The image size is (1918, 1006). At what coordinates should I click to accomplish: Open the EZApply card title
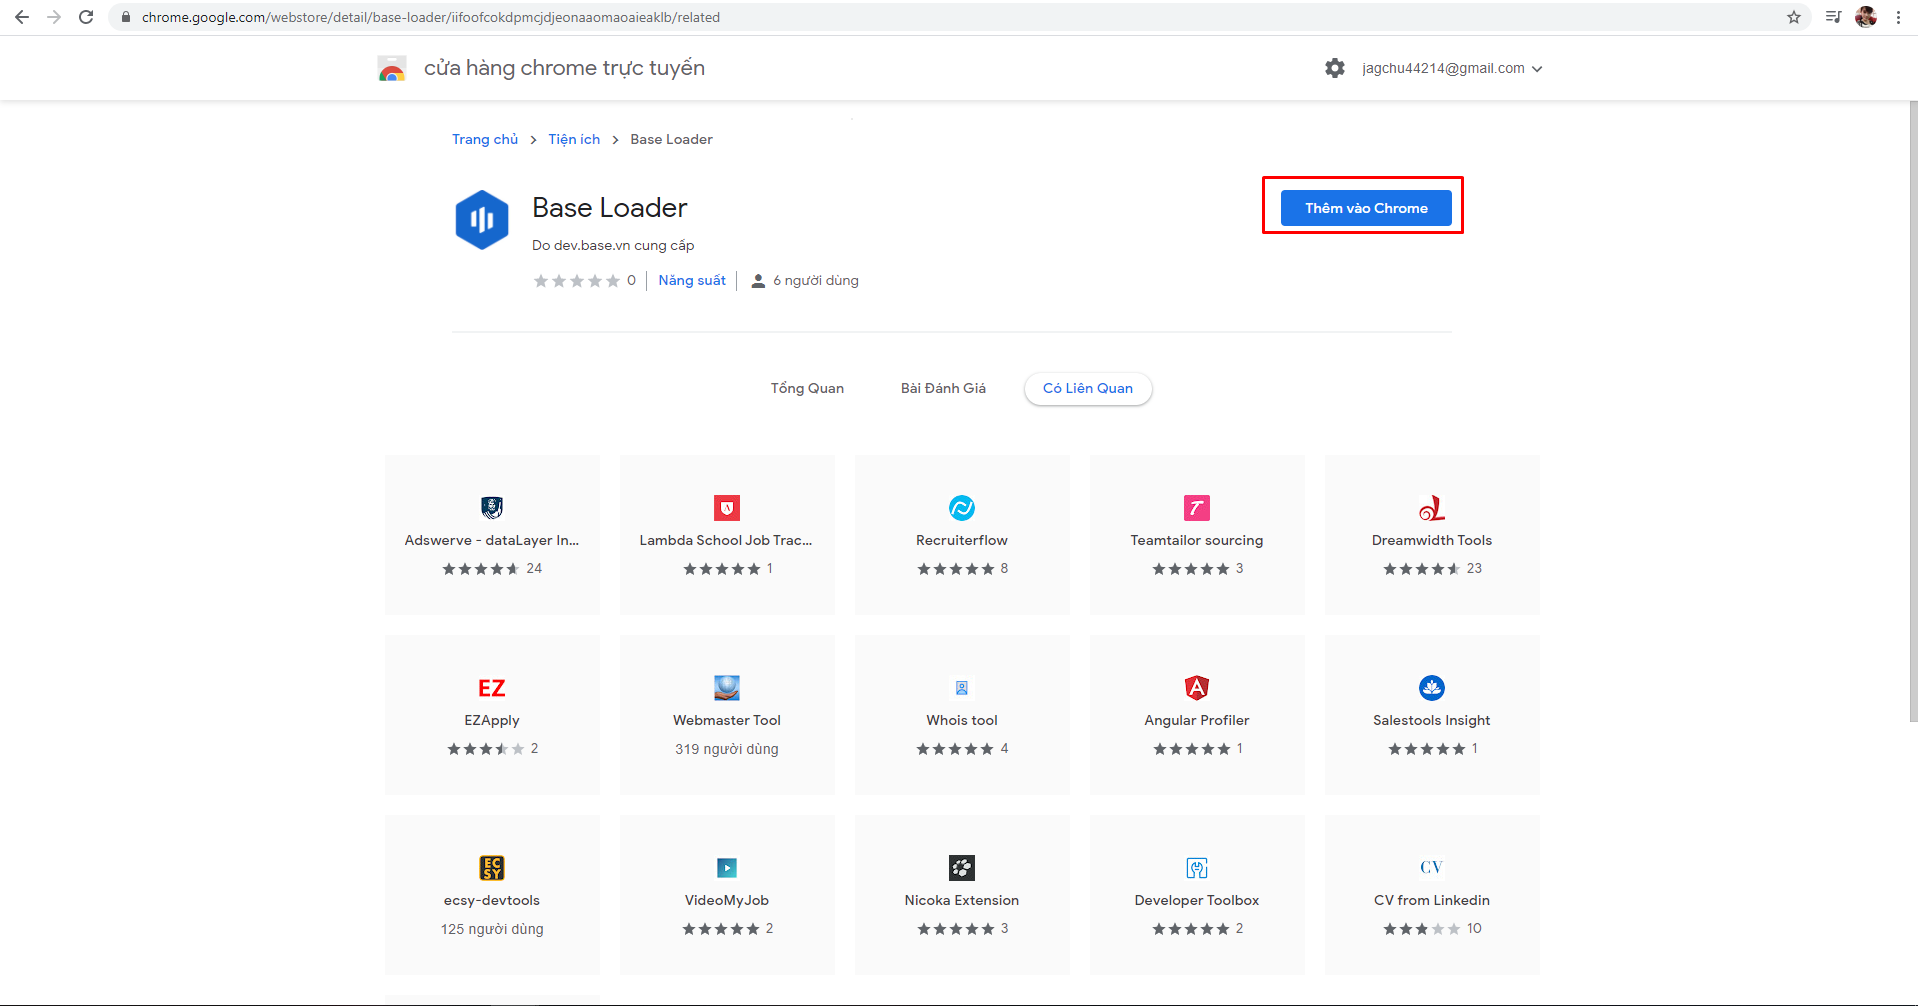coord(492,720)
